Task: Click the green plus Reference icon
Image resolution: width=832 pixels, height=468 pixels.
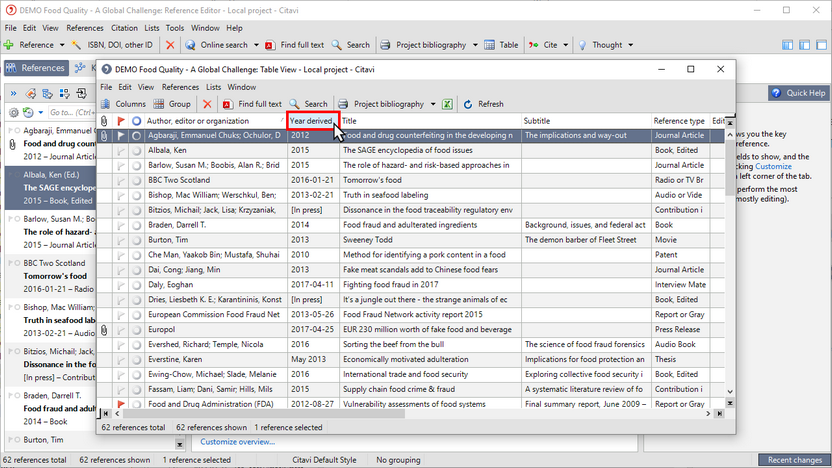Action: [8, 45]
